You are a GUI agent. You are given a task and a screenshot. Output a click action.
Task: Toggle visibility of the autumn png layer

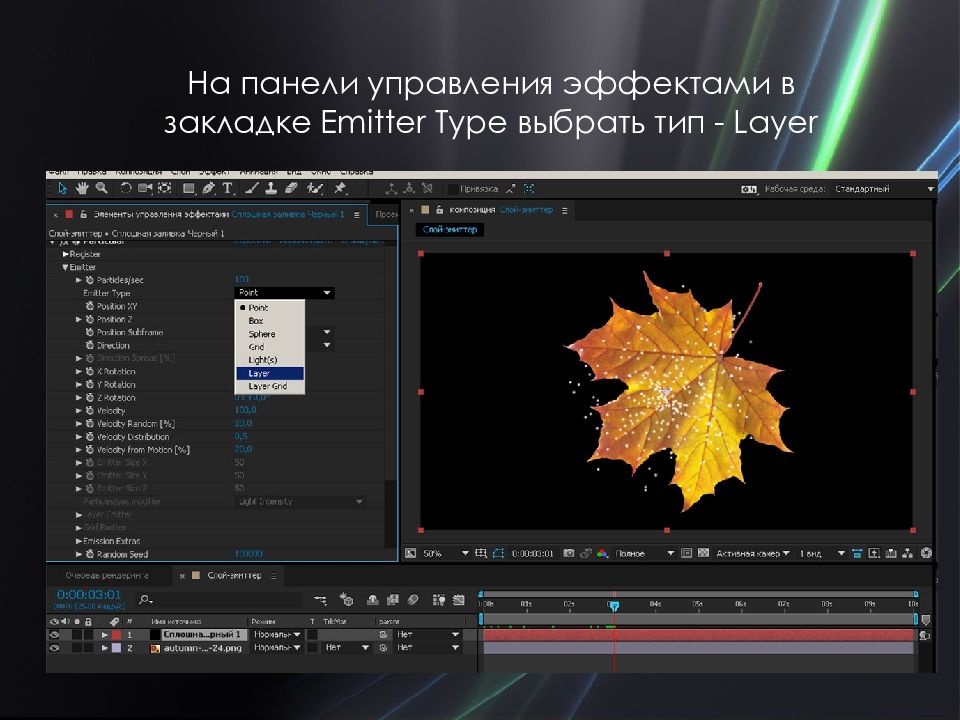coord(54,648)
